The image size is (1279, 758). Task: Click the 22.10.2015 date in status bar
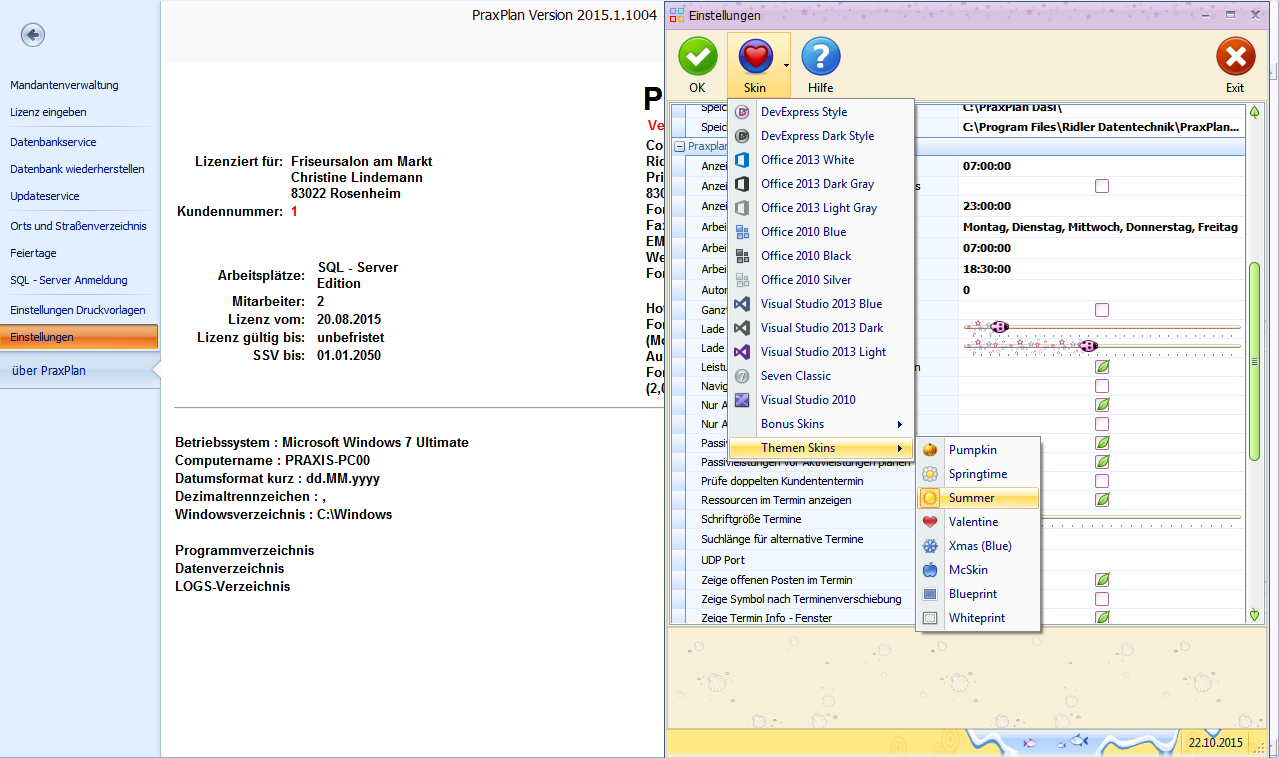coord(1215,742)
